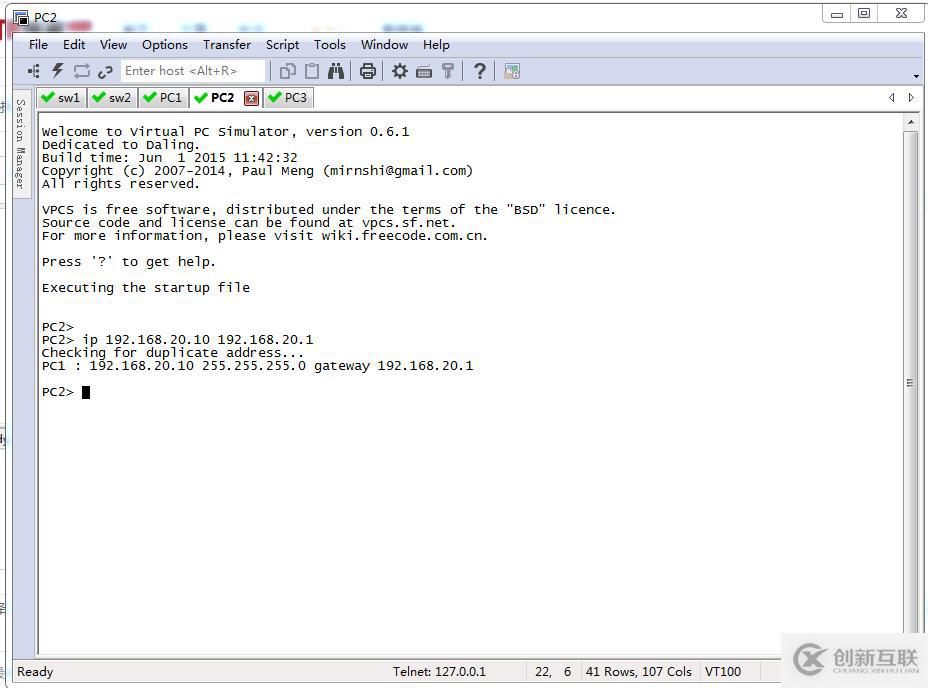Open the Session Manager toolbar icon
Image resolution: width=928 pixels, height=688 pixels.
(34, 72)
